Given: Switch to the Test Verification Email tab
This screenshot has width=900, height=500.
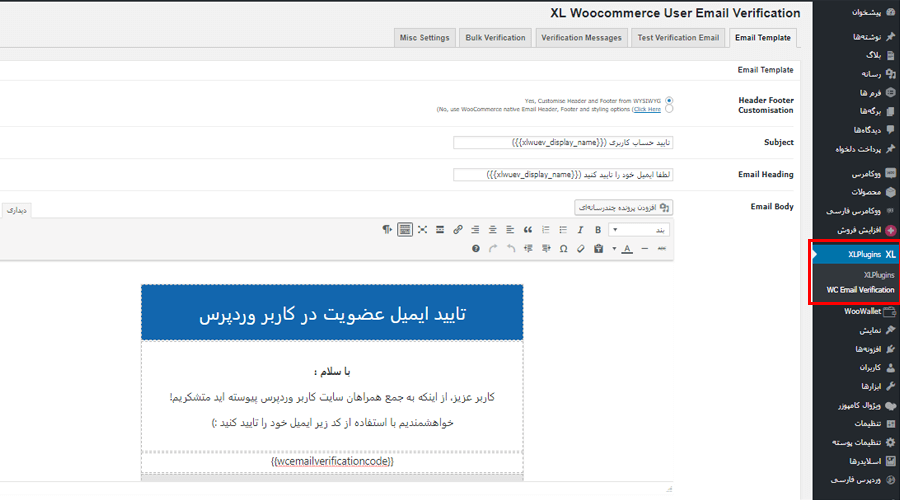Looking at the screenshot, I should click(678, 37).
